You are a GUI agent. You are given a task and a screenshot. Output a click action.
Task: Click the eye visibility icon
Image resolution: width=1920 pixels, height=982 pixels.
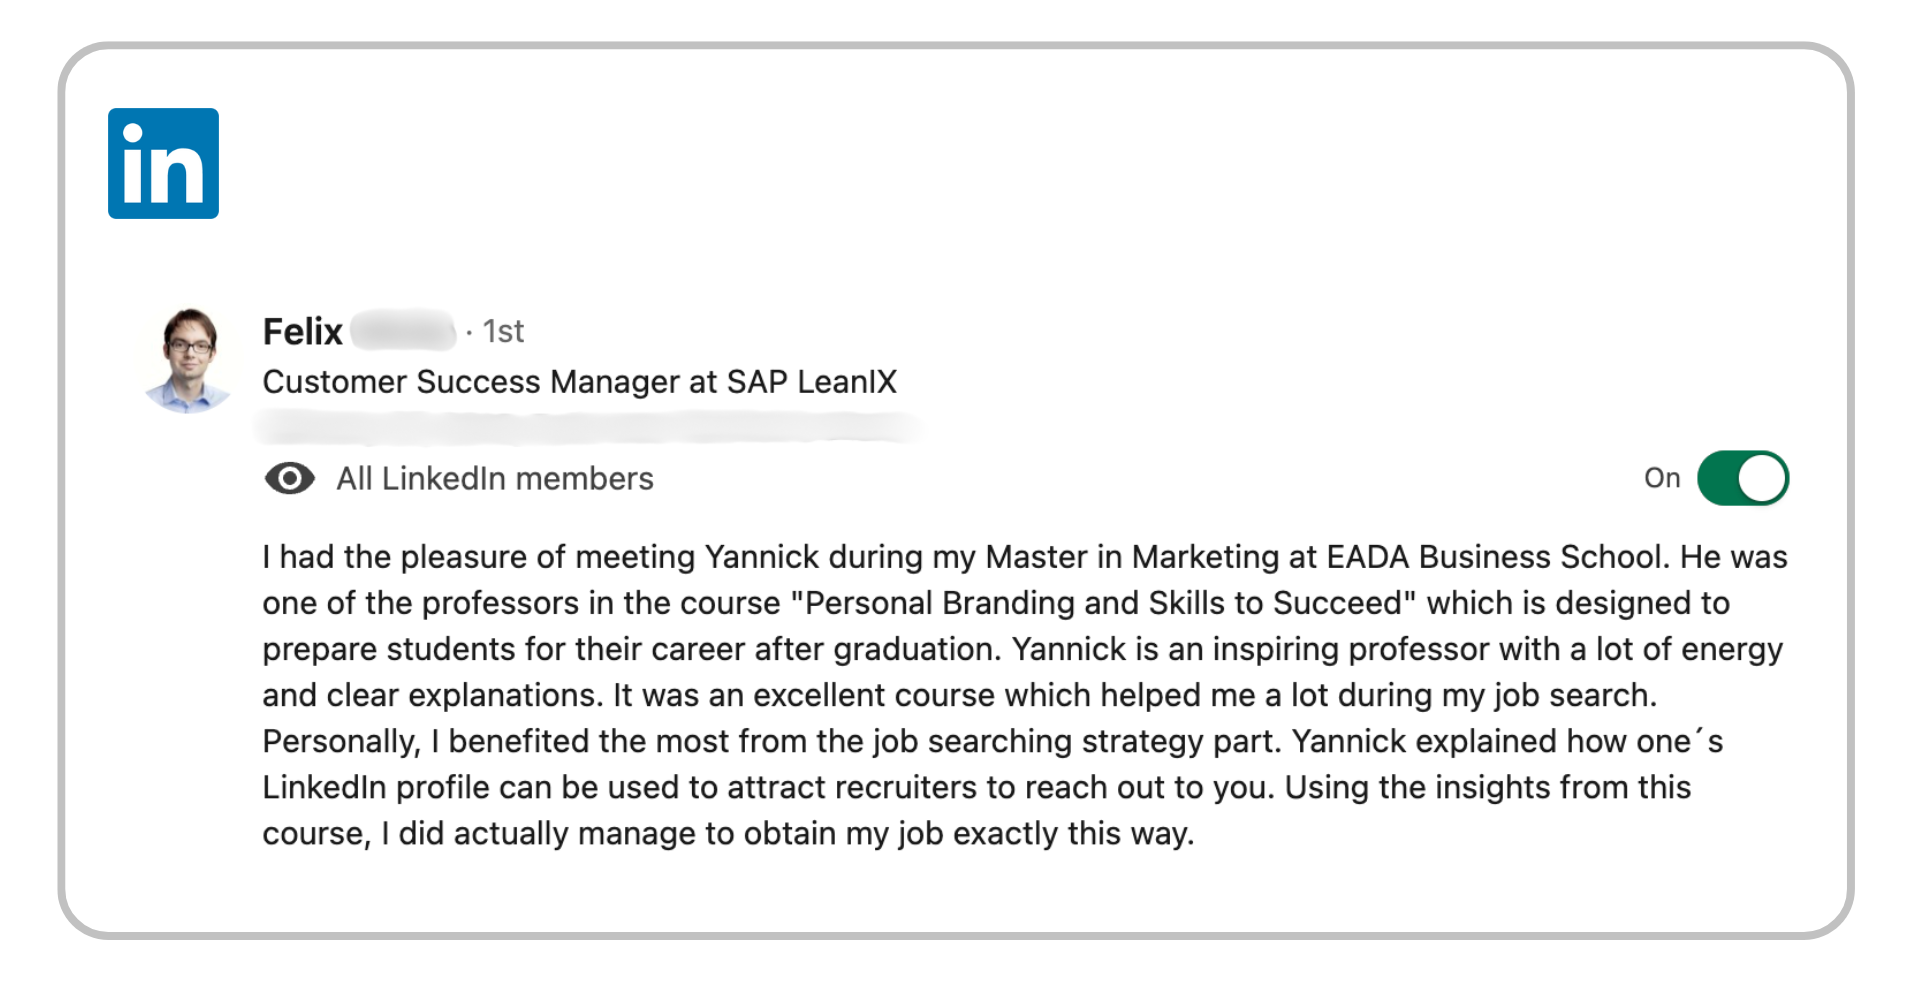(289, 479)
